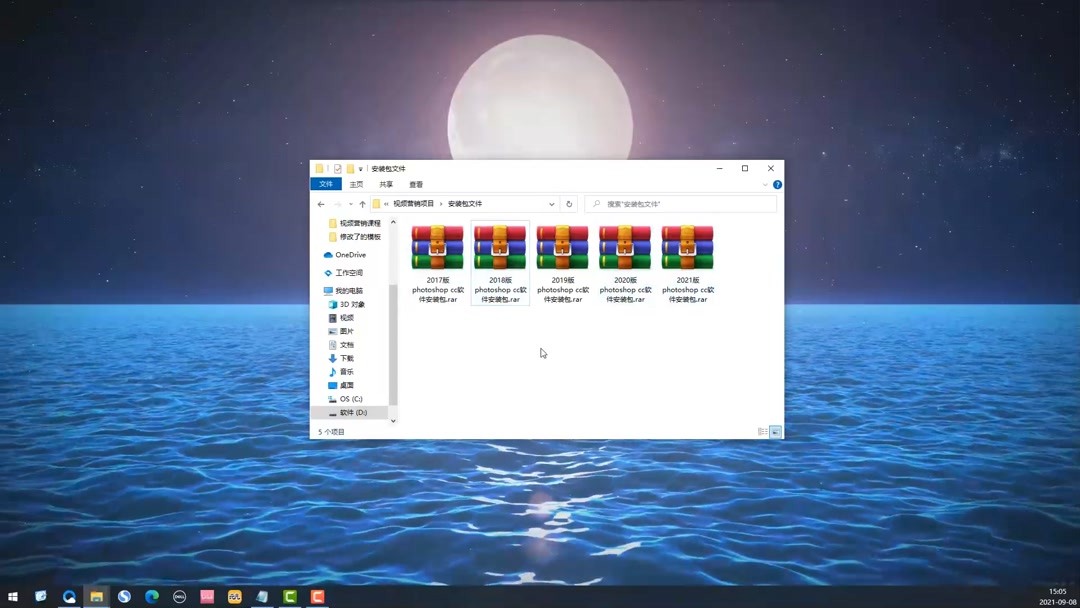Click the Back navigation arrow
1080x608 pixels.
(x=320, y=204)
